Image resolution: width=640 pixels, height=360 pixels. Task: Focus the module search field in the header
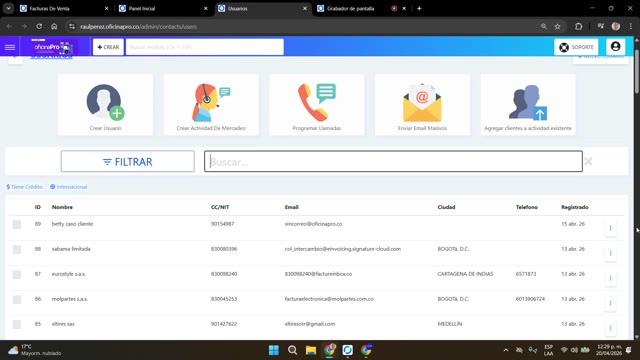[204, 47]
